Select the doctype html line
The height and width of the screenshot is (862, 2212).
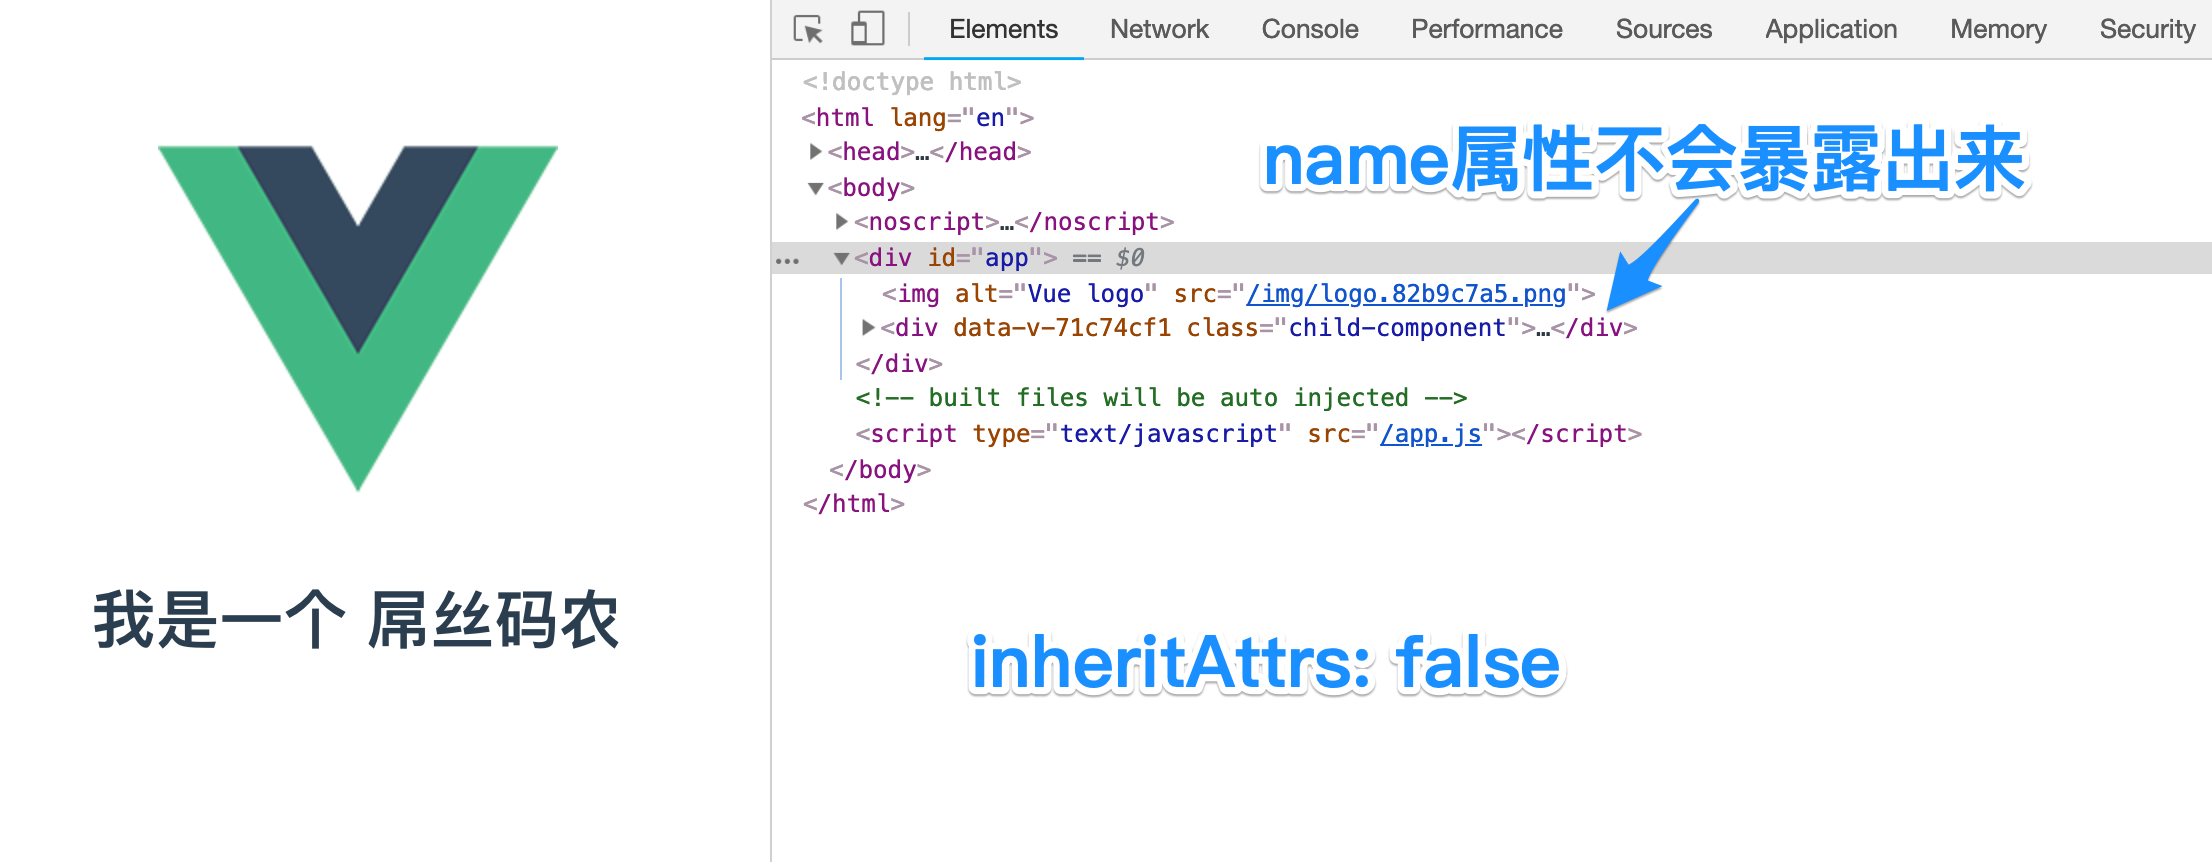tap(911, 81)
